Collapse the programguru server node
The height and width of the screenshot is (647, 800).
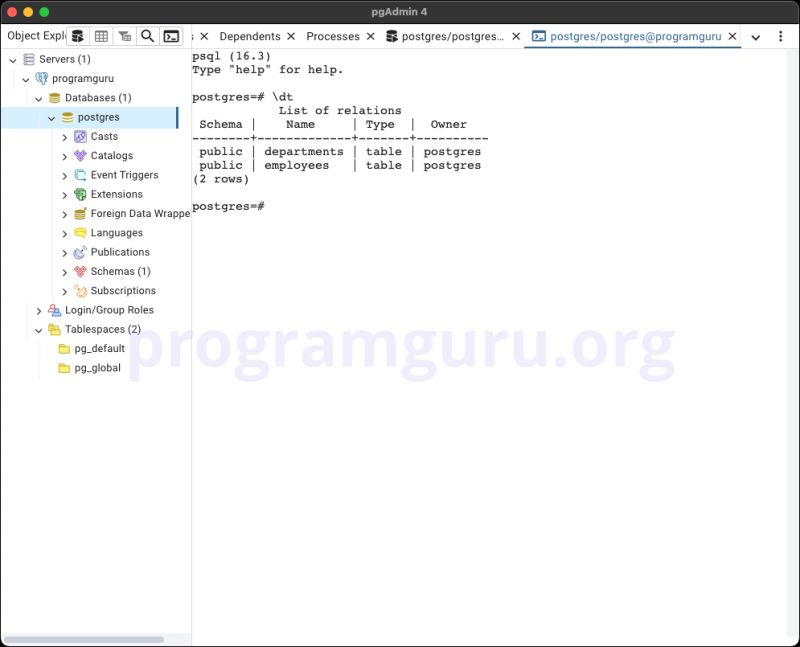(x=24, y=78)
